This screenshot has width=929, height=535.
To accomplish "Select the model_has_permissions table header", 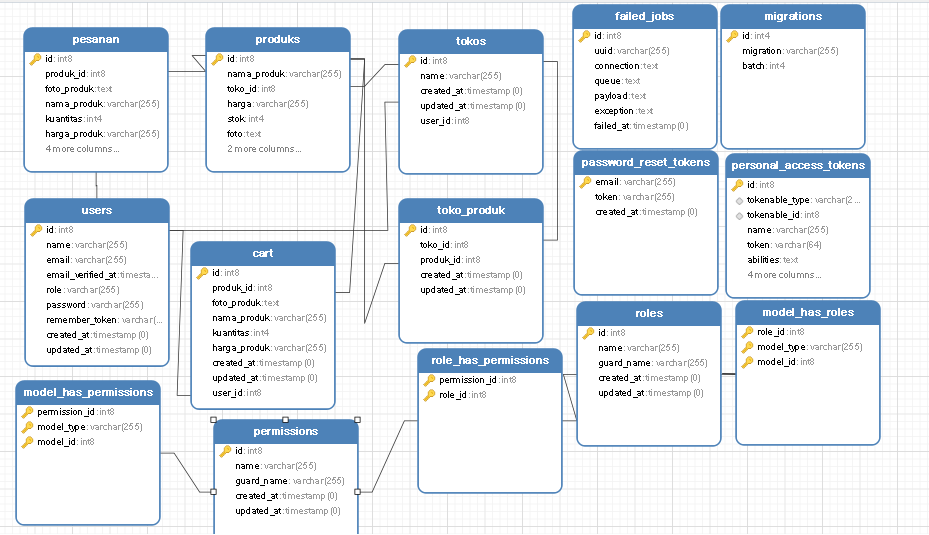I will [88, 393].
